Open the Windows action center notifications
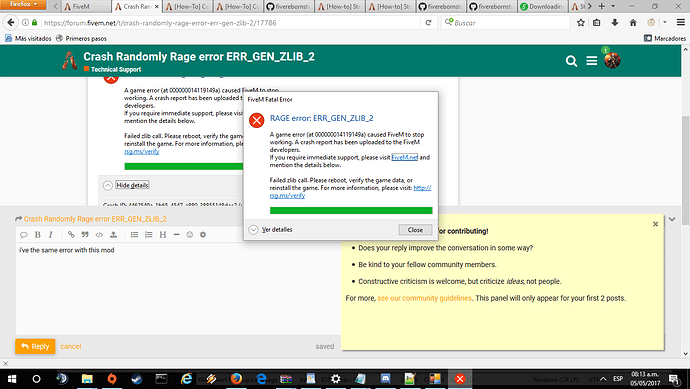This screenshot has height=389, width=690. pos(675,378)
